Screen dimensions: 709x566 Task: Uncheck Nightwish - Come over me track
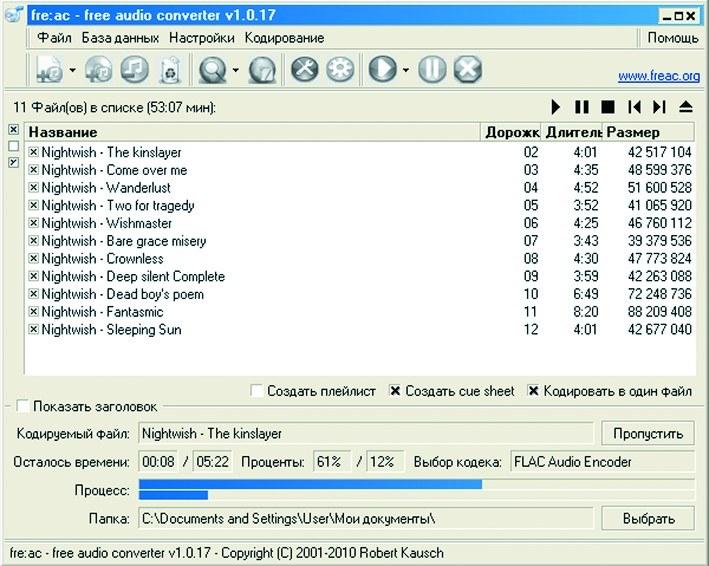point(33,170)
